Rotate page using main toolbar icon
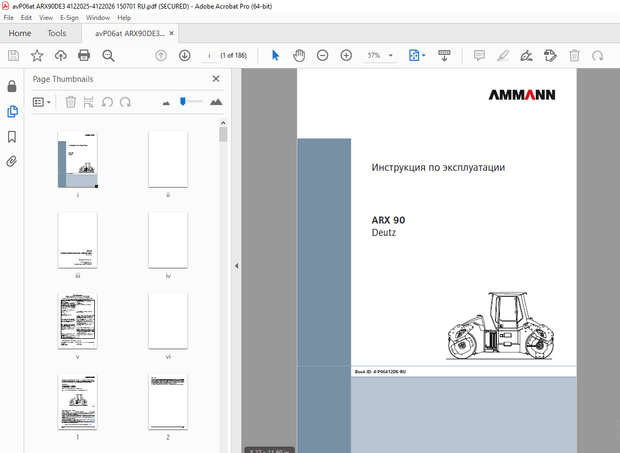Screen dimensions: 620x453 point(597,55)
